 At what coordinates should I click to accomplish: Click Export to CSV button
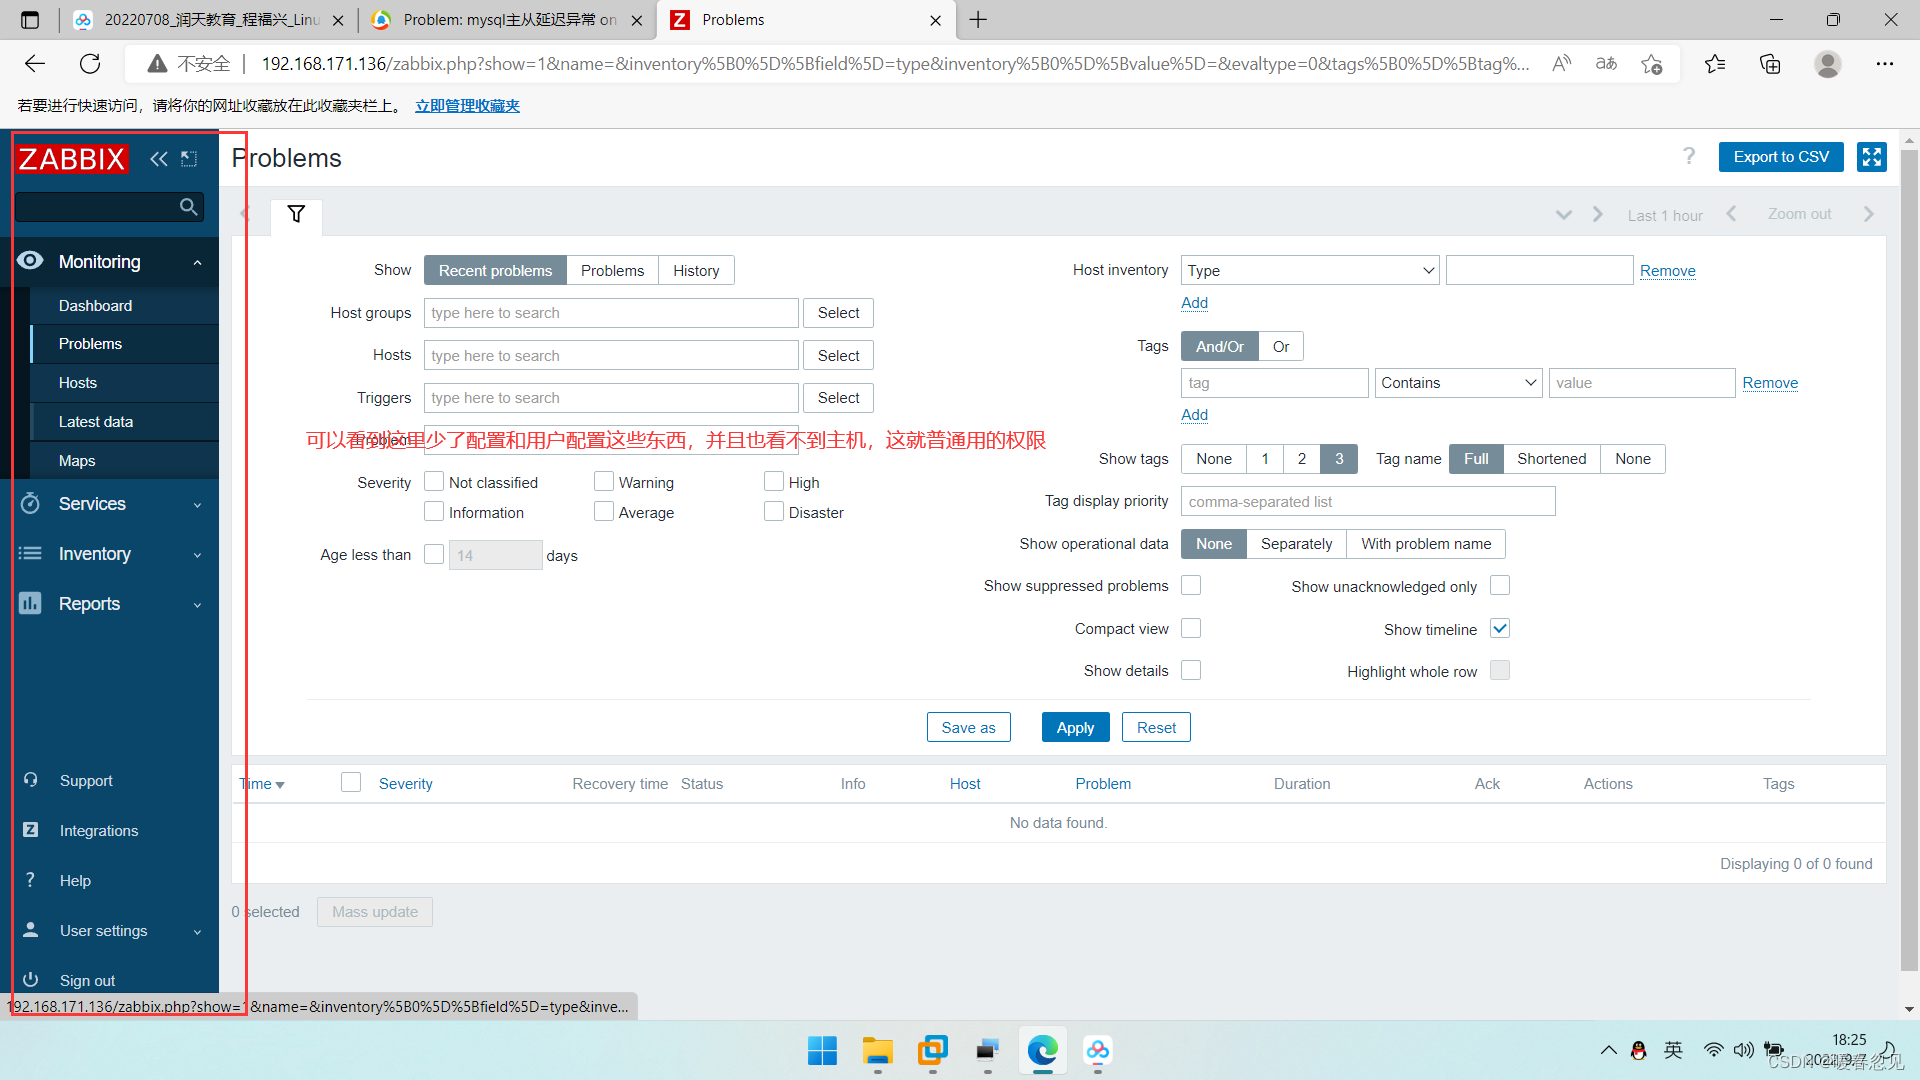[1780, 157]
